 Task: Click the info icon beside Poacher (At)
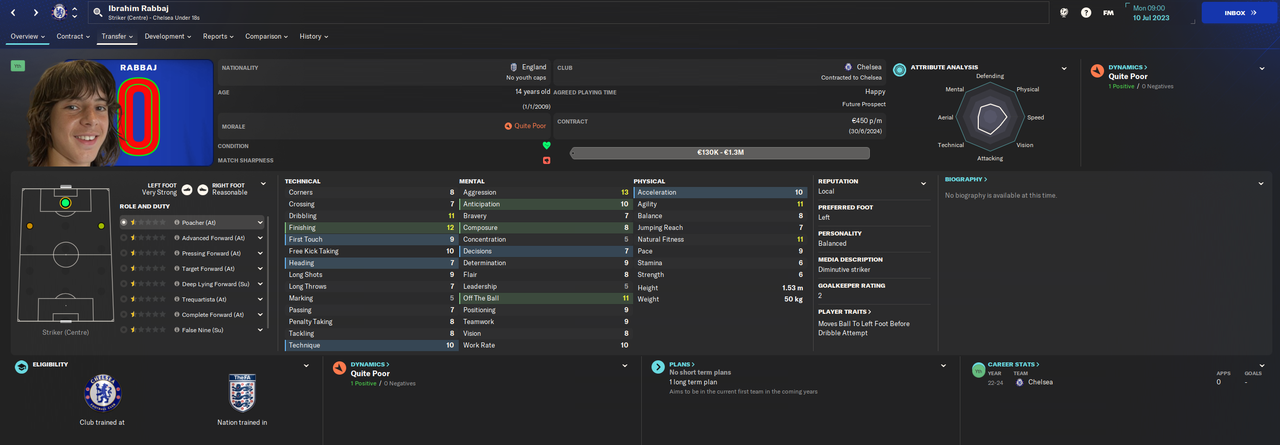coord(177,223)
